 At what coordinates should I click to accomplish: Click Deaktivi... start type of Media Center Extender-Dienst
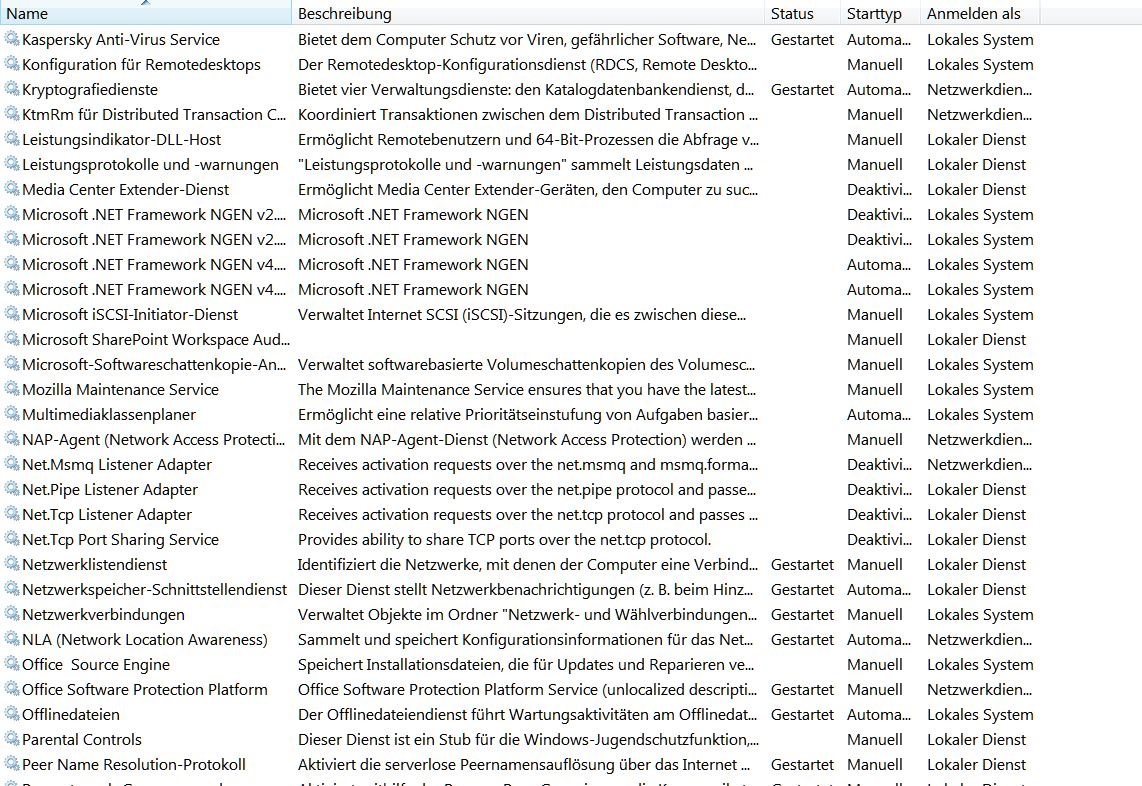879,189
